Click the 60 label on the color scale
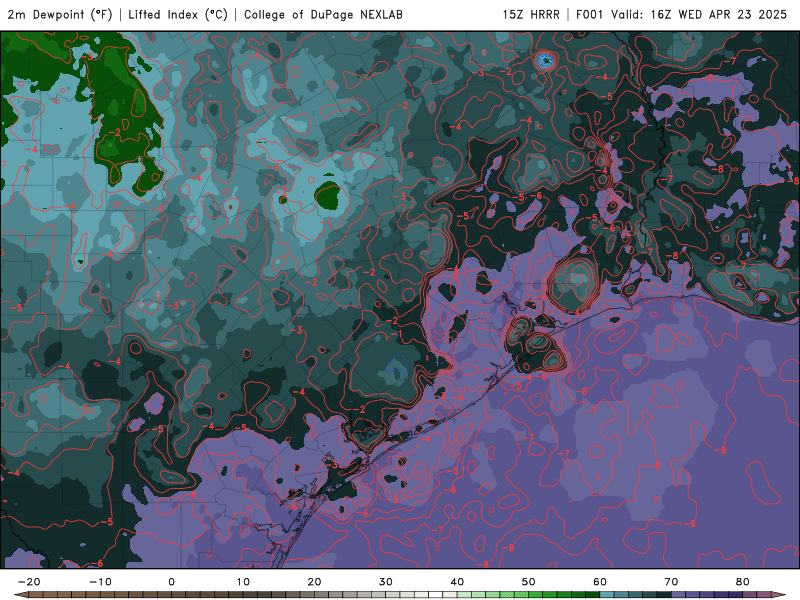The width and height of the screenshot is (800, 600). click(x=600, y=582)
